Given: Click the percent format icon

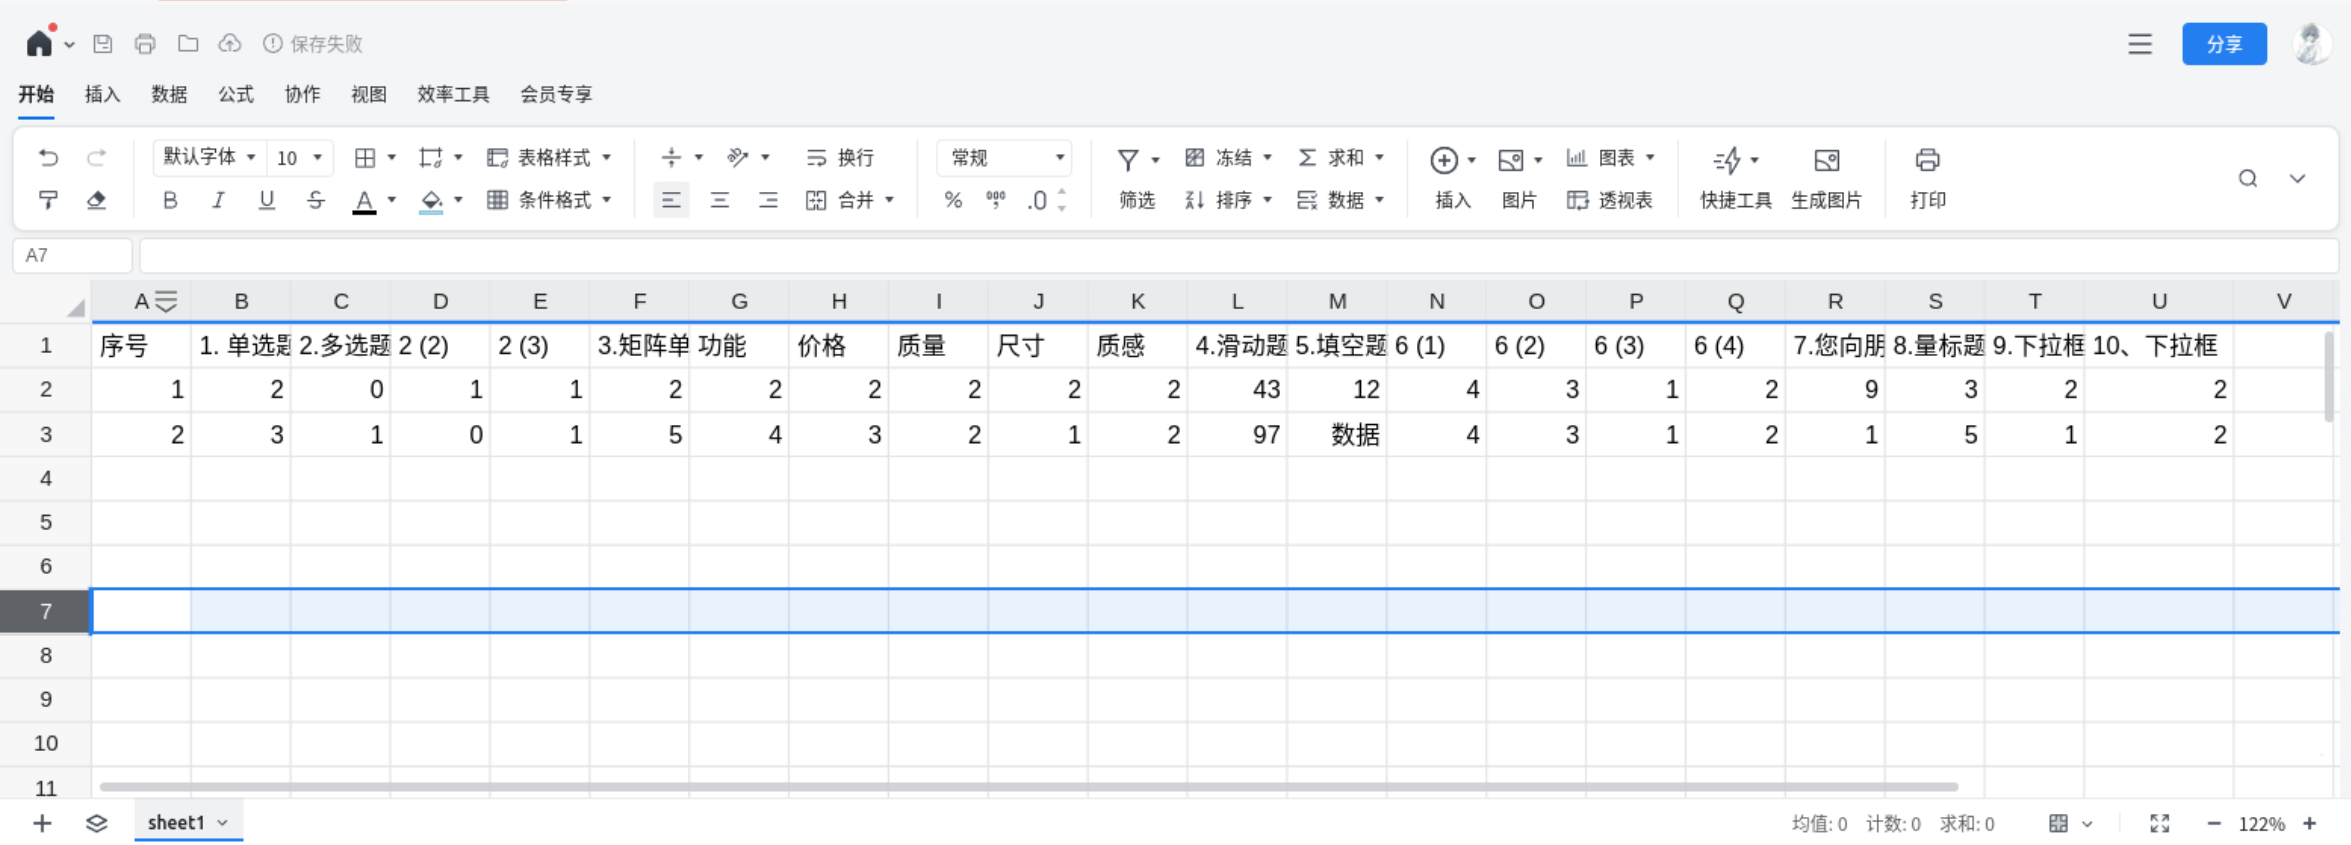Looking at the screenshot, I should (x=953, y=200).
